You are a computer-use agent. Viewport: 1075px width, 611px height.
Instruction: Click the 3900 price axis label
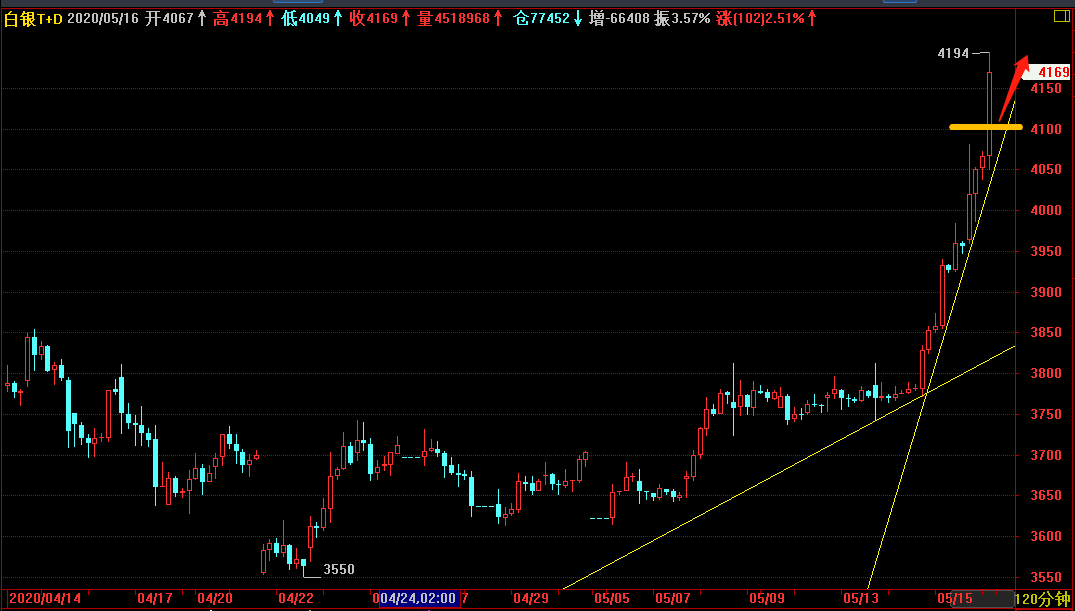[x=1046, y=292]
